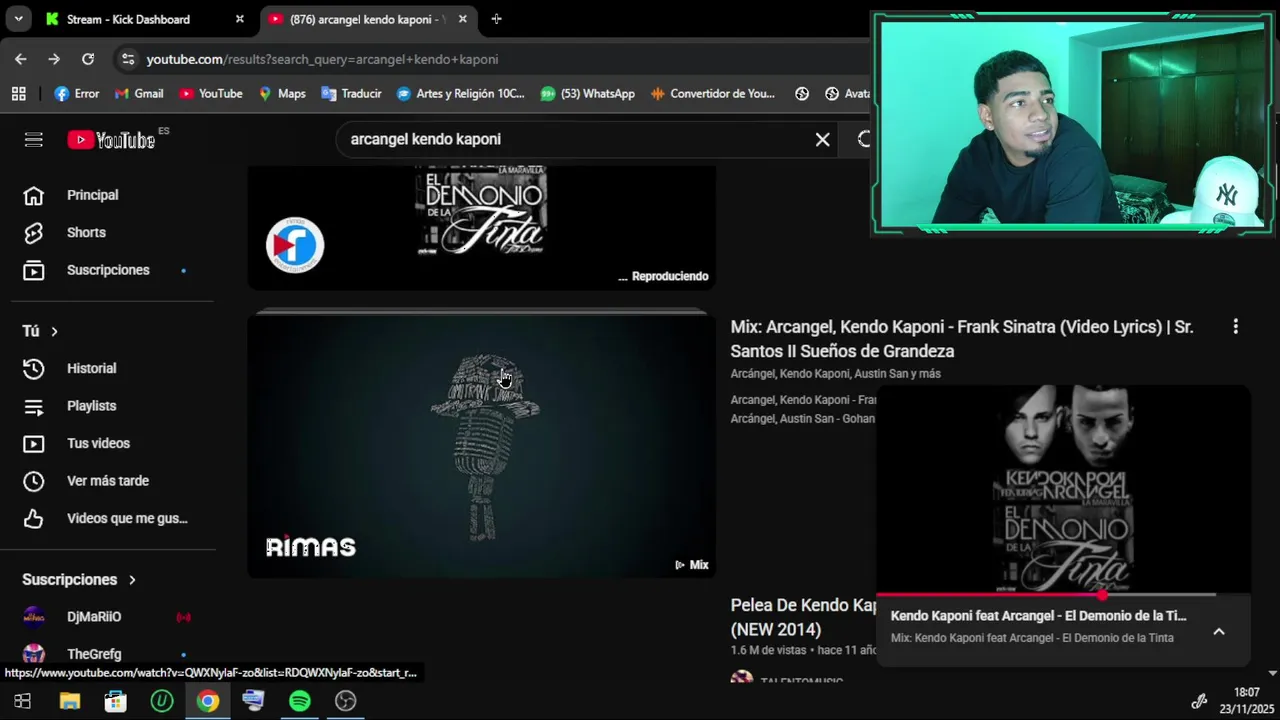Go back in browser history
The height and width of the screenshot is (720, 1280).
pos(21,59)
